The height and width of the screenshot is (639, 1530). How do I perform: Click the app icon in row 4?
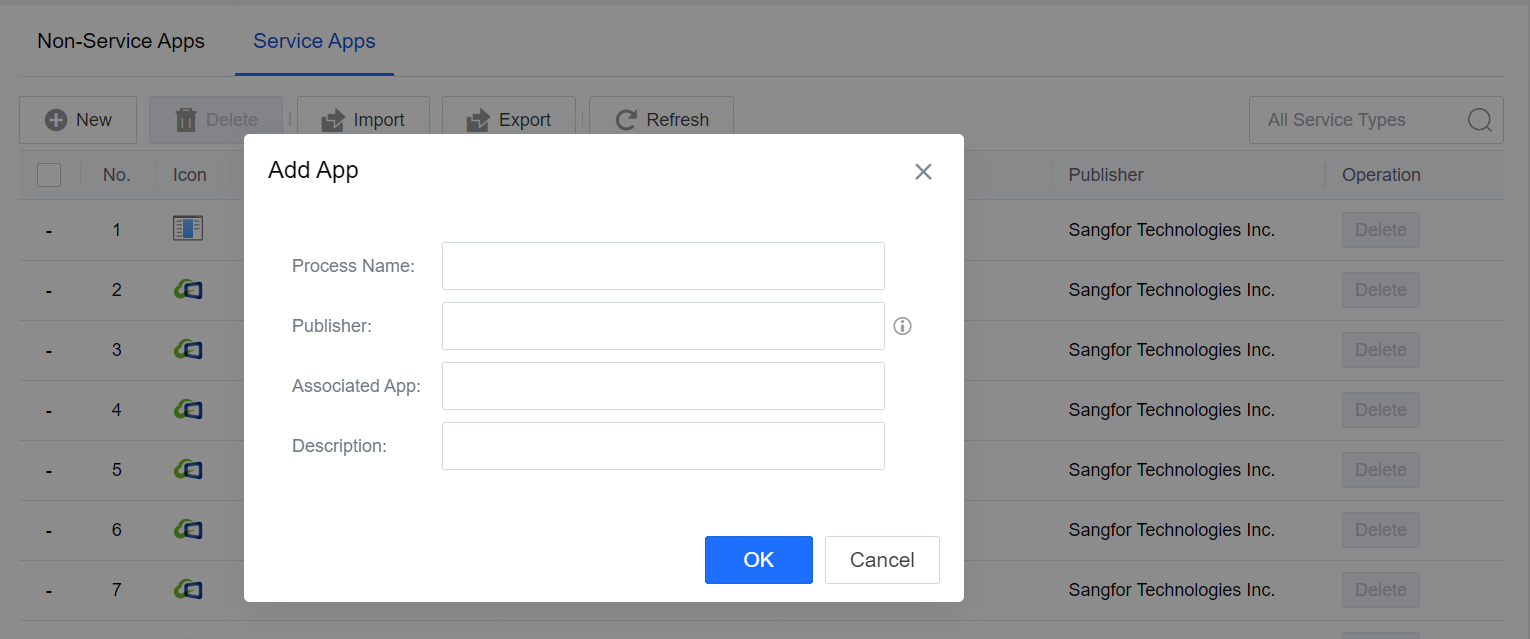tap(188, 410)
